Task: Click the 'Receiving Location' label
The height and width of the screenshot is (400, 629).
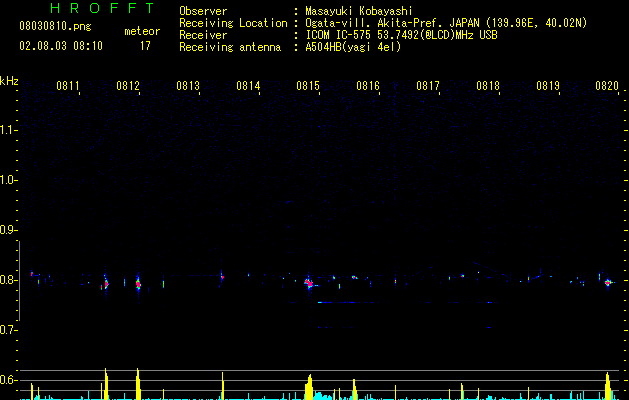Action: click(x=233, y=23)
